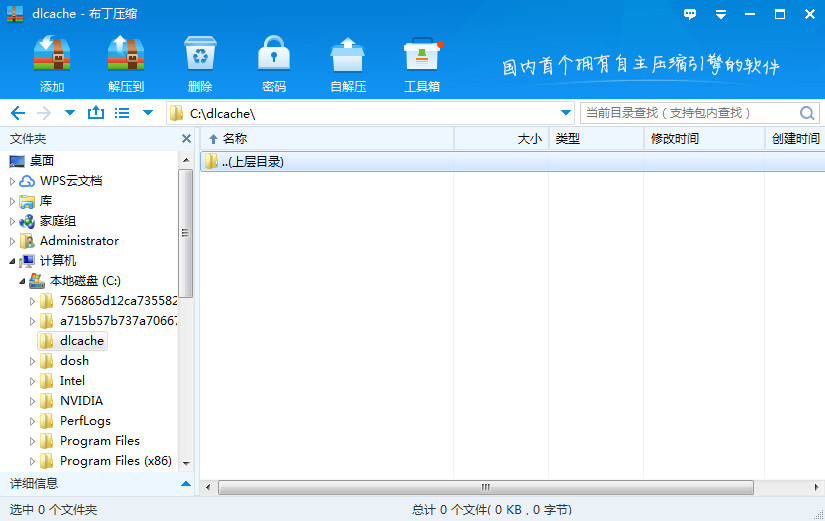The image size is (825, 521).
Task: Select the Intel folder
Action: click(72, 381)
